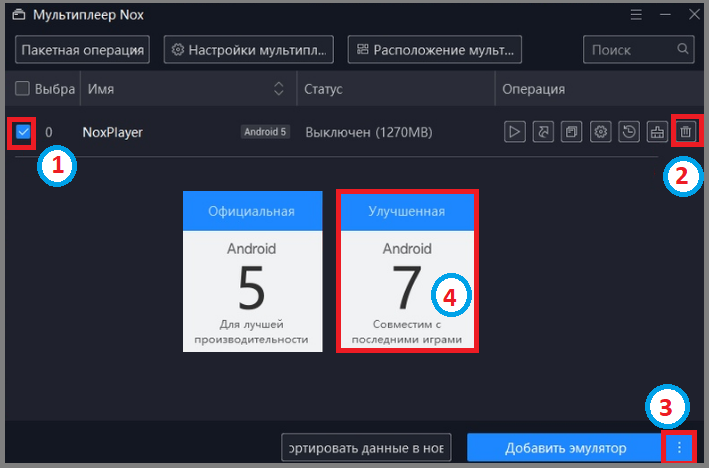The image size is (709, 468).
Task: Open NoxPlayer instance settings gear
Action: click(600, 132)
